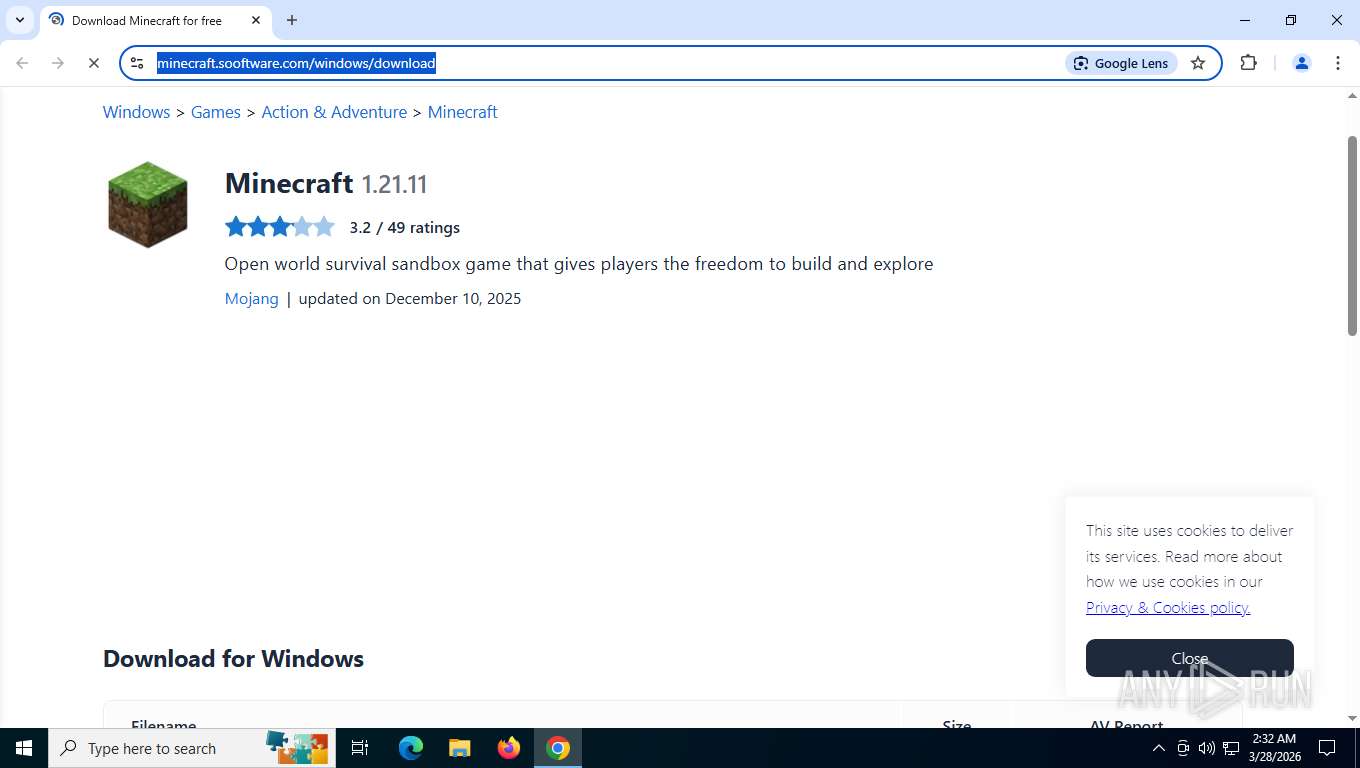Screen dimensions: 1360x768
Task: Click the Minecraft 1.21.11 title
Action: (x=326, y=183)
